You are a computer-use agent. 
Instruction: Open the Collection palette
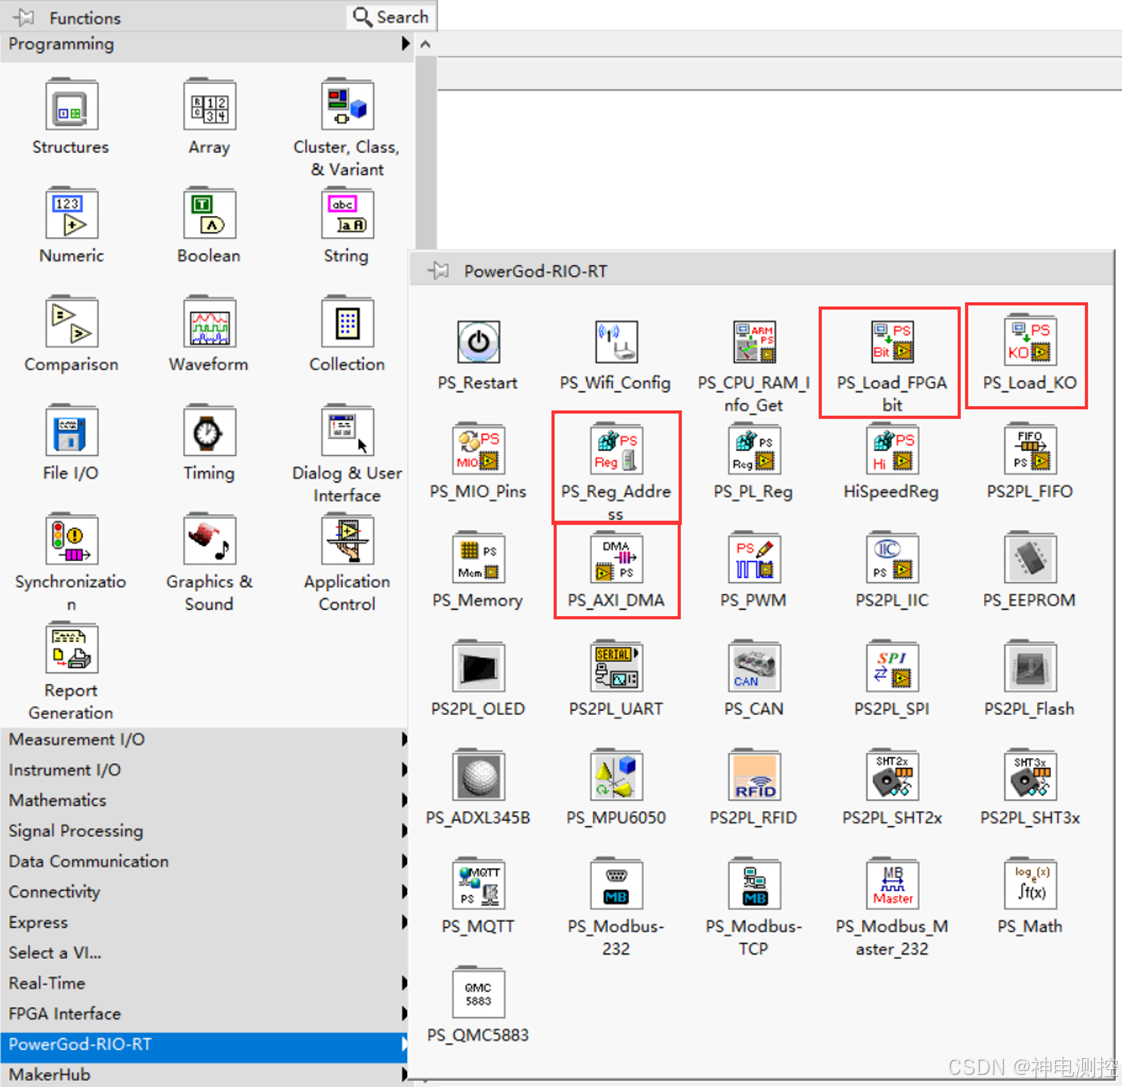click(347, 323)
